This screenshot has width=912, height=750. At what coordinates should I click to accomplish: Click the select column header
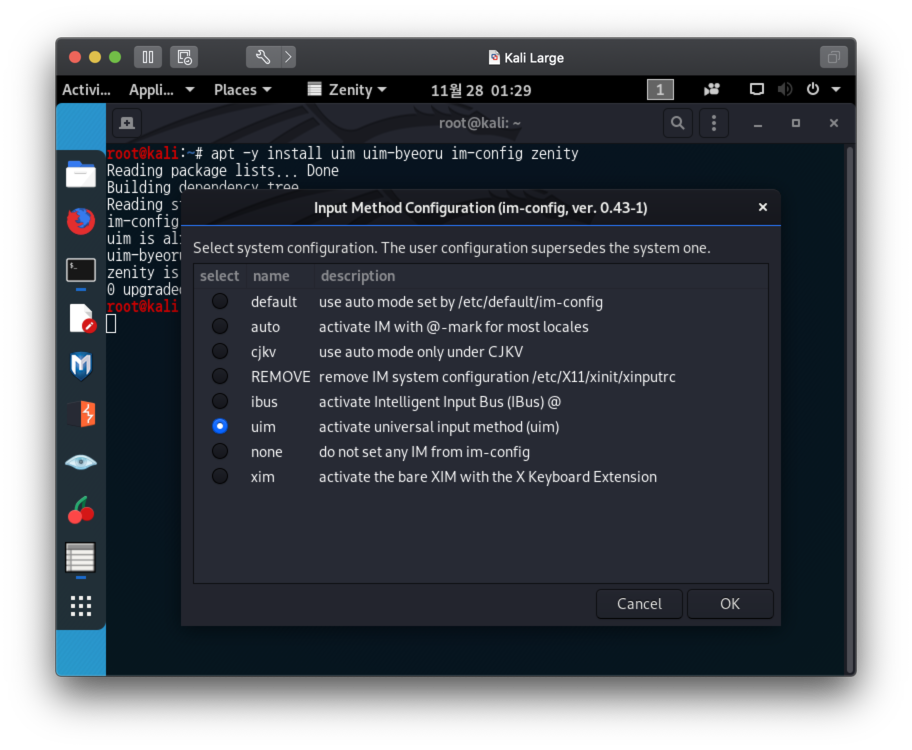220,276
